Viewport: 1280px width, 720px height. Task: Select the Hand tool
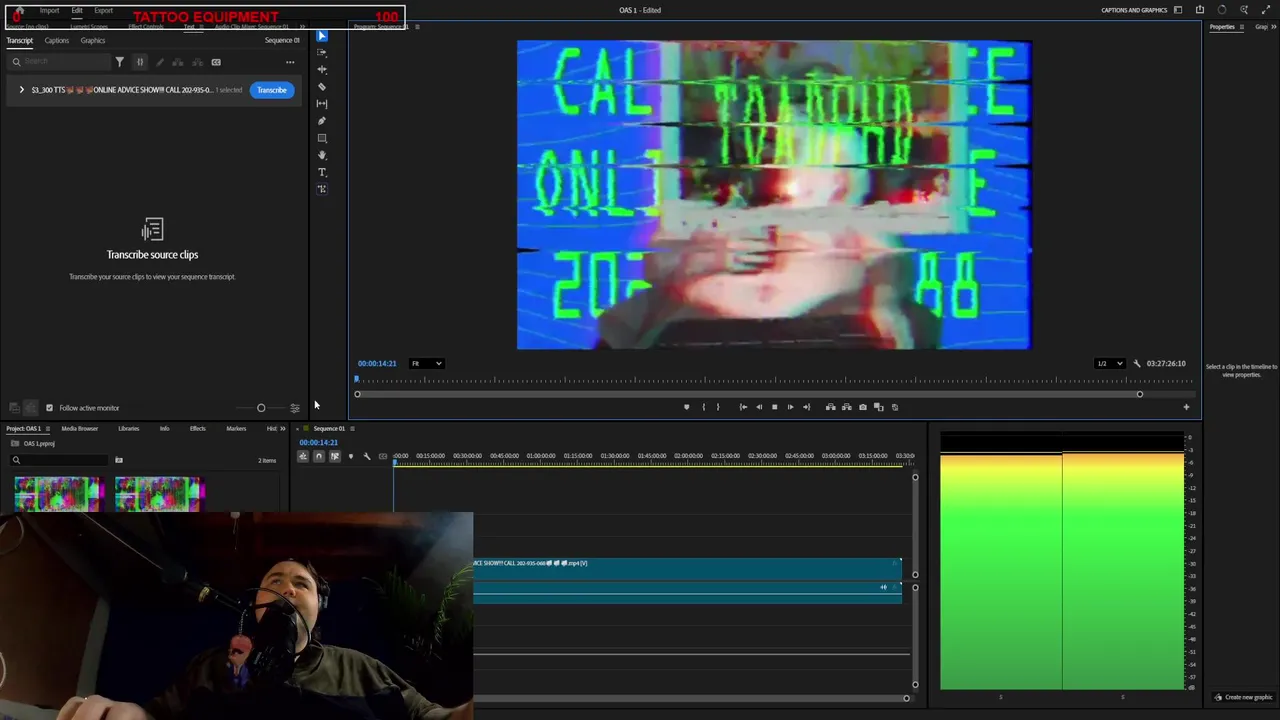tap(322, 155)
